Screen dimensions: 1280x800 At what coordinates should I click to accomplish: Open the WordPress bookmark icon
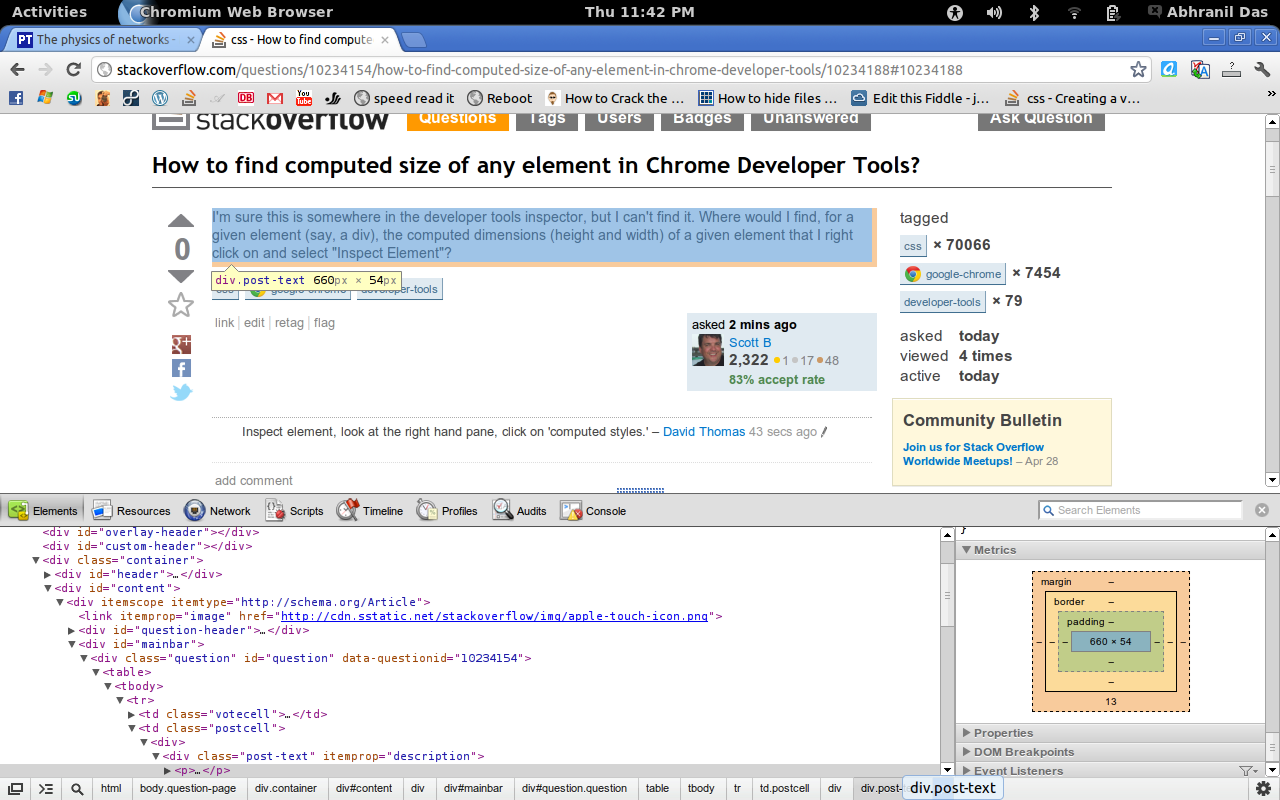(x=159, y=98)
